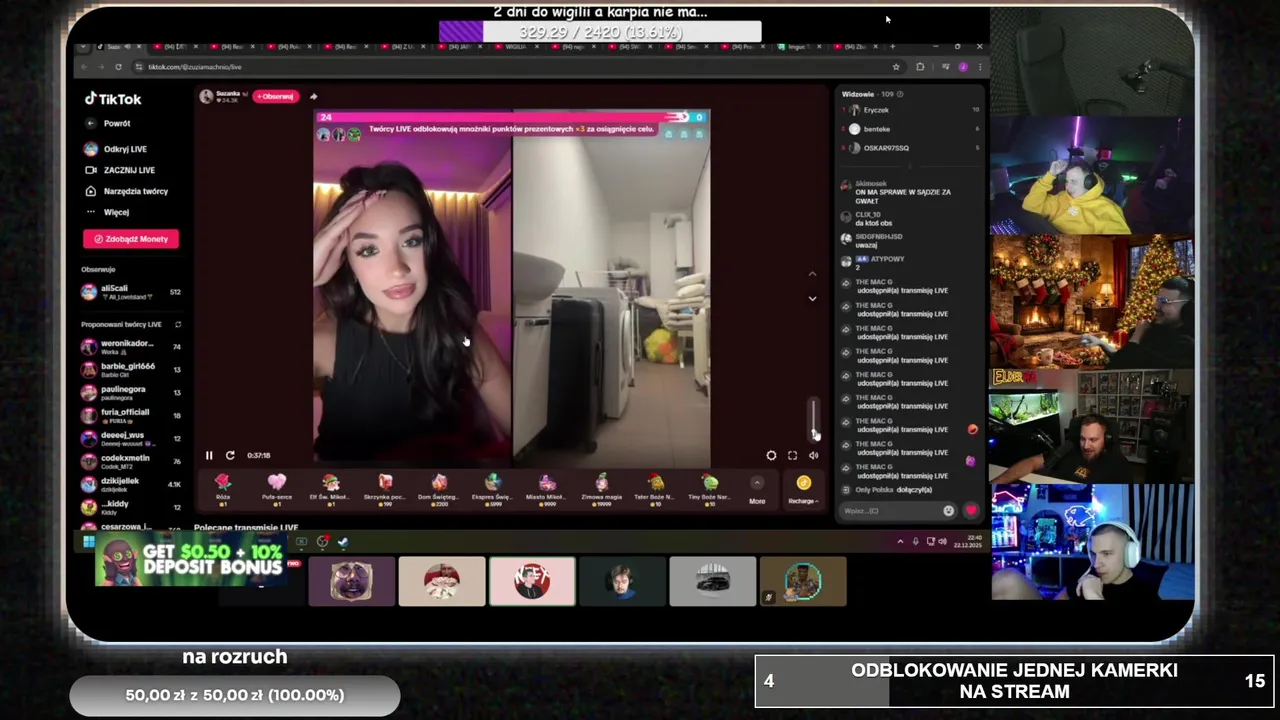Open a new browser tab with plus
1280x720 pixels.
click(x=893, y=47)
